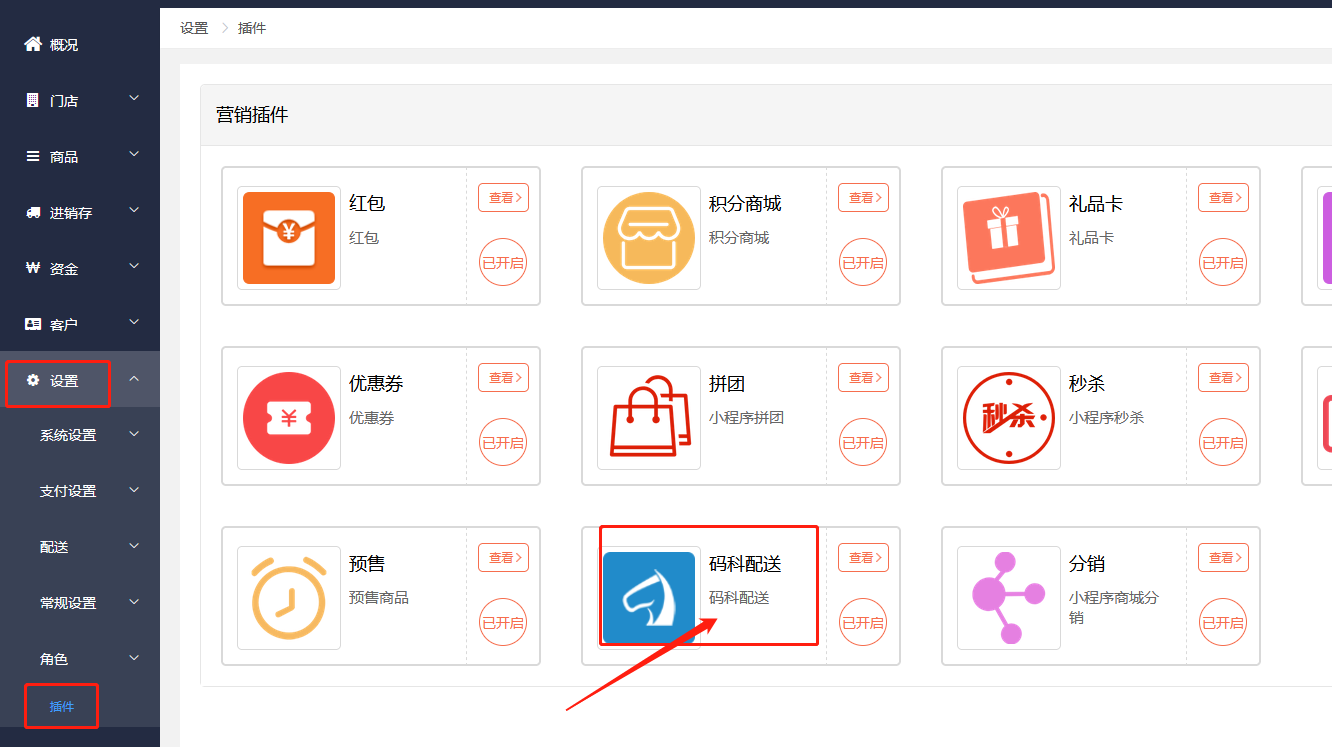Toggle 已开启 status for 码科配送 plugin
The image size is (1332, 747).
(863, 622)
